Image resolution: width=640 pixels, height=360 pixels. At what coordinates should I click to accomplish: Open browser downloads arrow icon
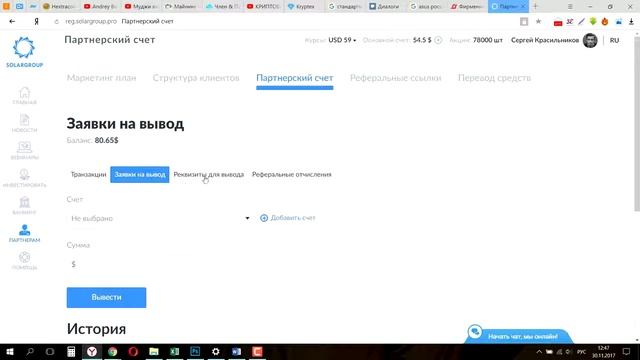(x=631, y=22)
